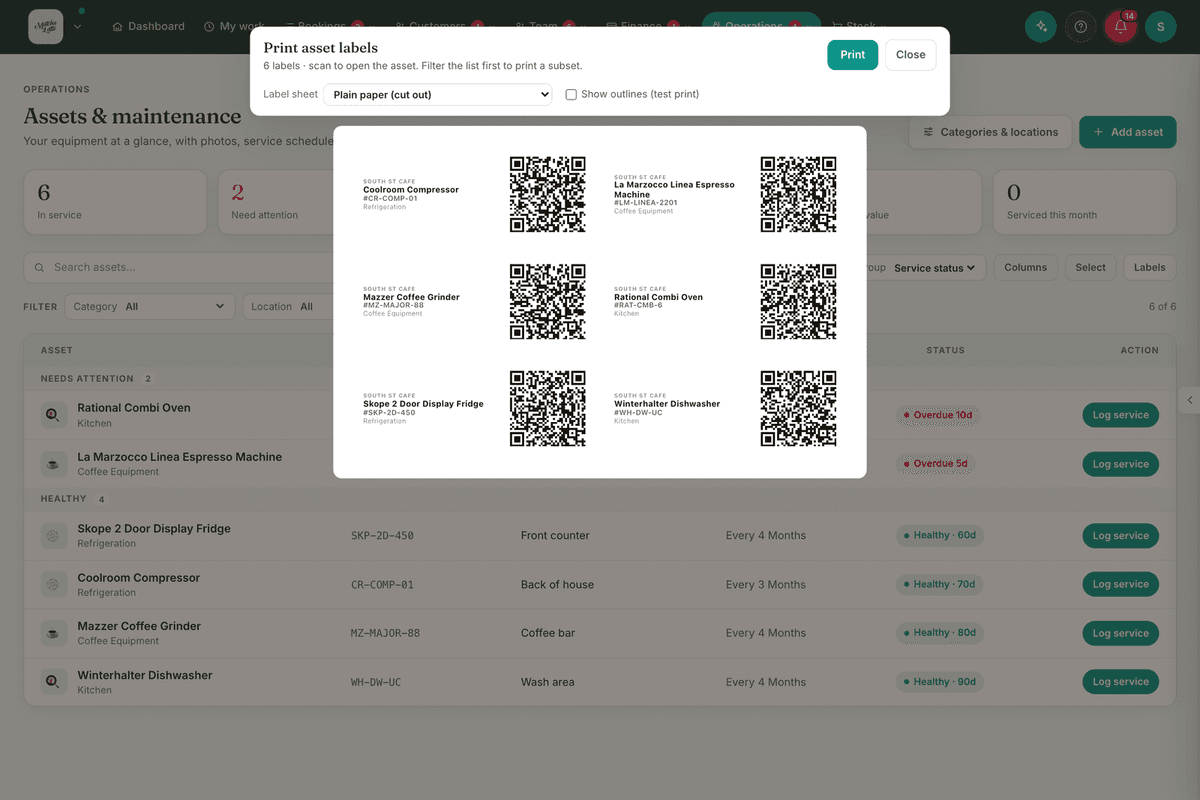Screen dimensions: 1200x800
Task: Enable Show outlines (test print) checkbox
Action: click(571, 94)
